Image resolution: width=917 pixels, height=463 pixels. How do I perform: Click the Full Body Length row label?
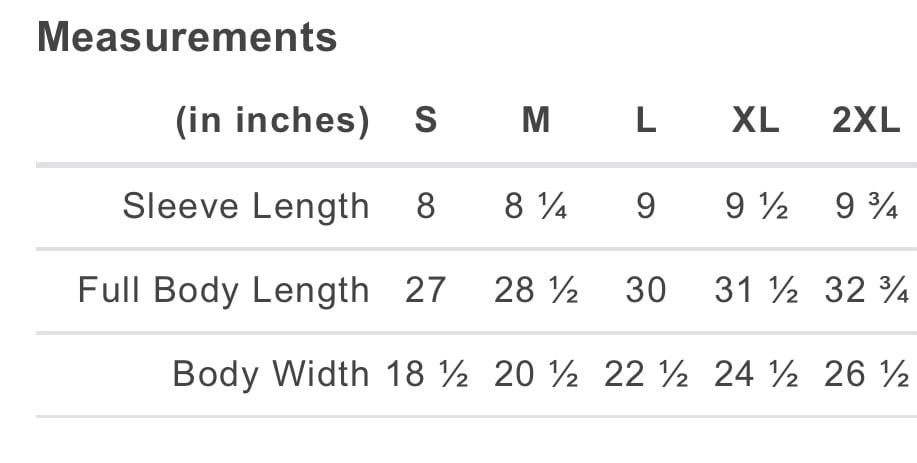[224, 290]
